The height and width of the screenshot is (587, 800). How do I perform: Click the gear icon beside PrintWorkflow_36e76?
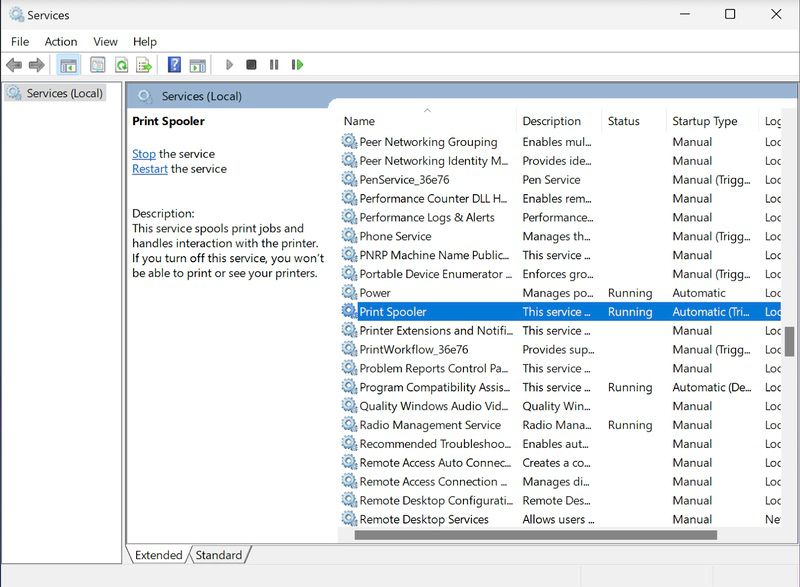click(x=349, y=349)
